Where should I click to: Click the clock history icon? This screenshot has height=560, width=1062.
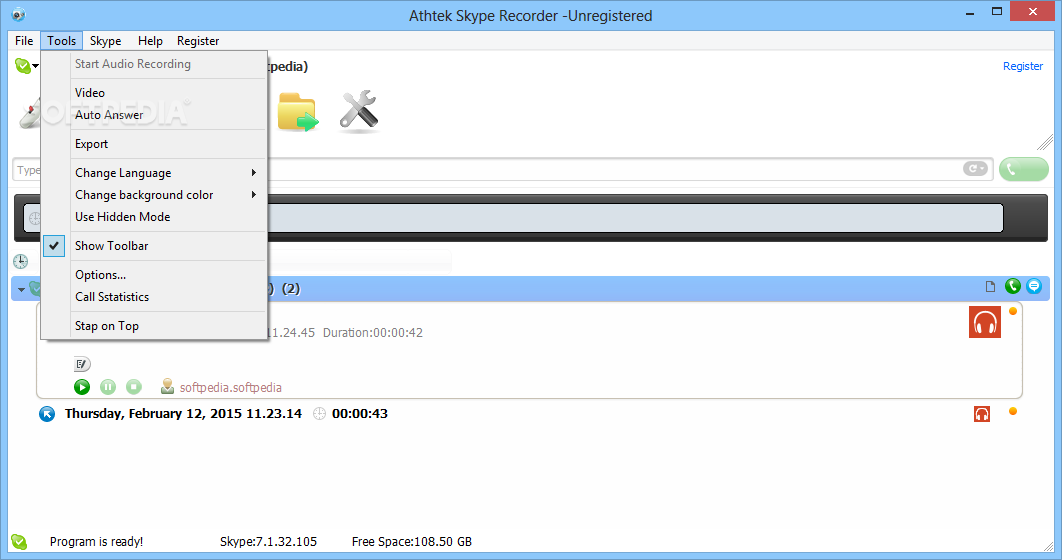(x=20, y=261)
